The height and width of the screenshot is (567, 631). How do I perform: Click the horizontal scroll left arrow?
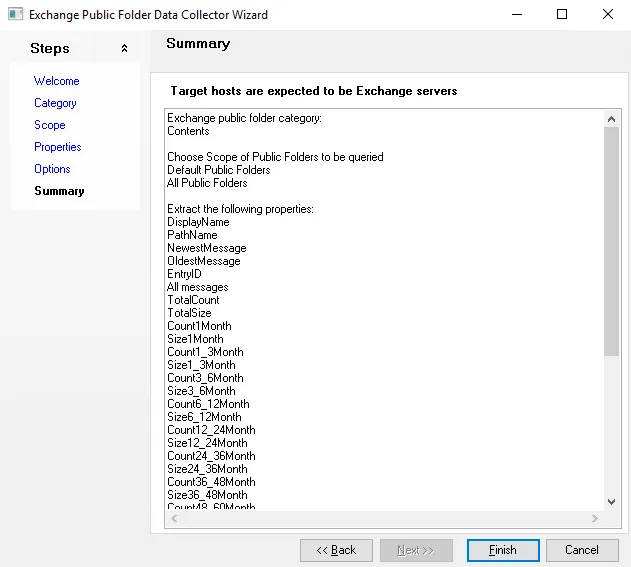click(174, 518)
